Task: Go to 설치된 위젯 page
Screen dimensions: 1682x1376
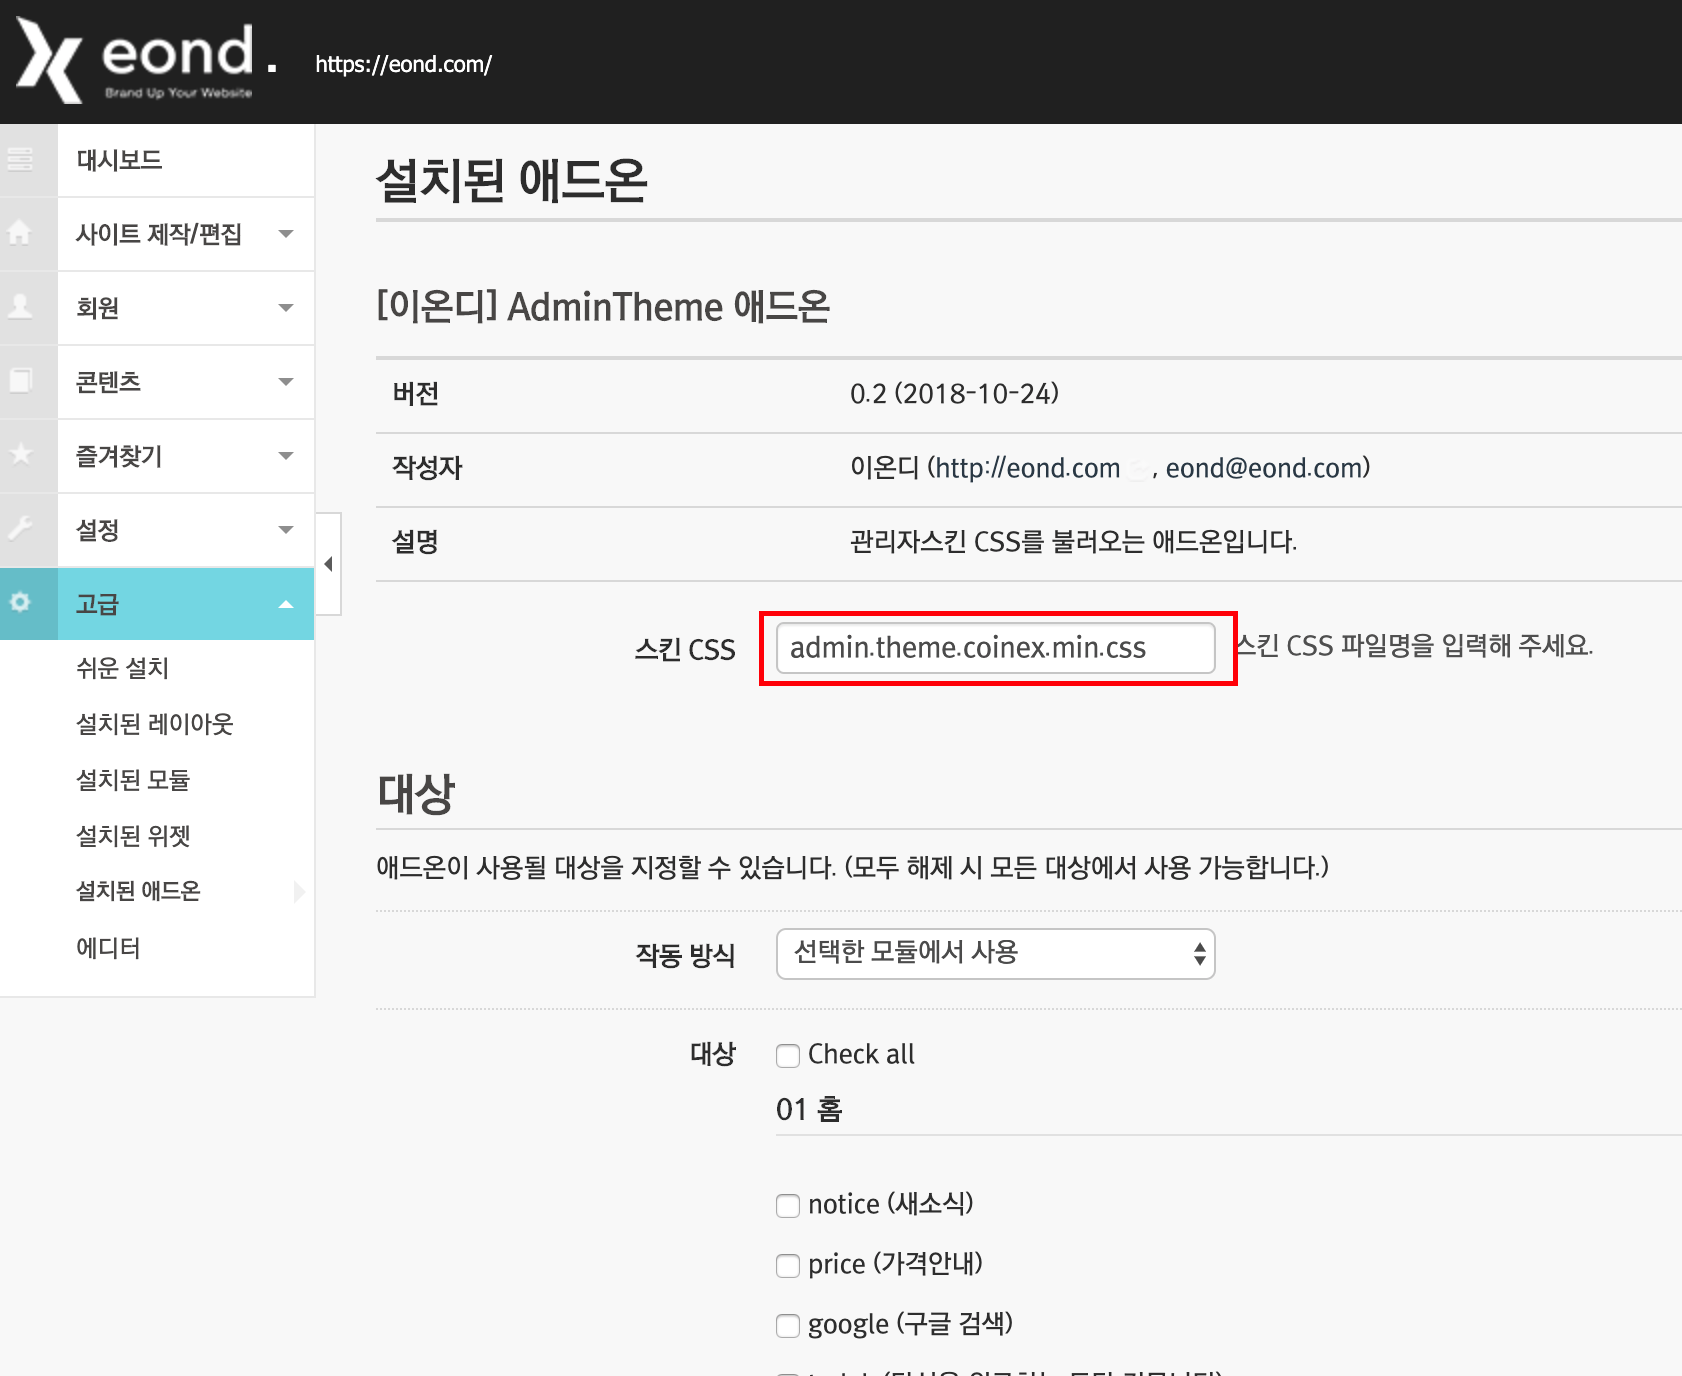Action: [133, 836]
